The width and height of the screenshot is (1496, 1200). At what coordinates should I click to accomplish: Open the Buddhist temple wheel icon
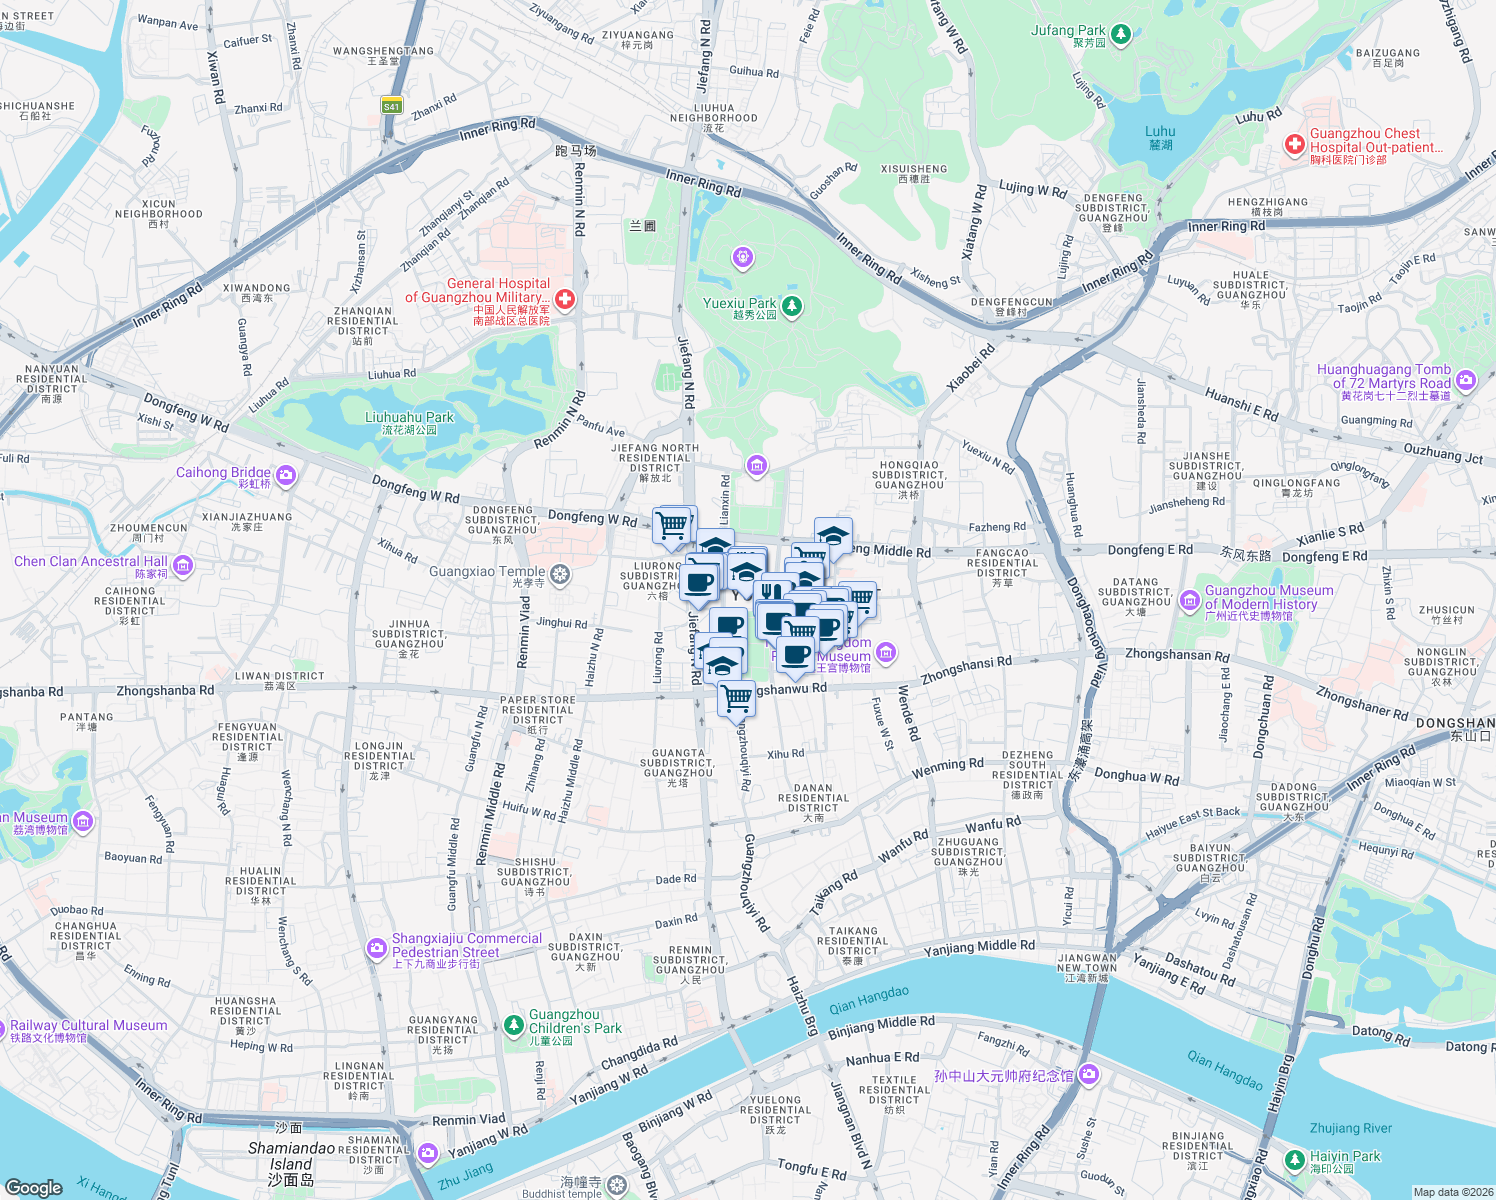[617, 1186]
